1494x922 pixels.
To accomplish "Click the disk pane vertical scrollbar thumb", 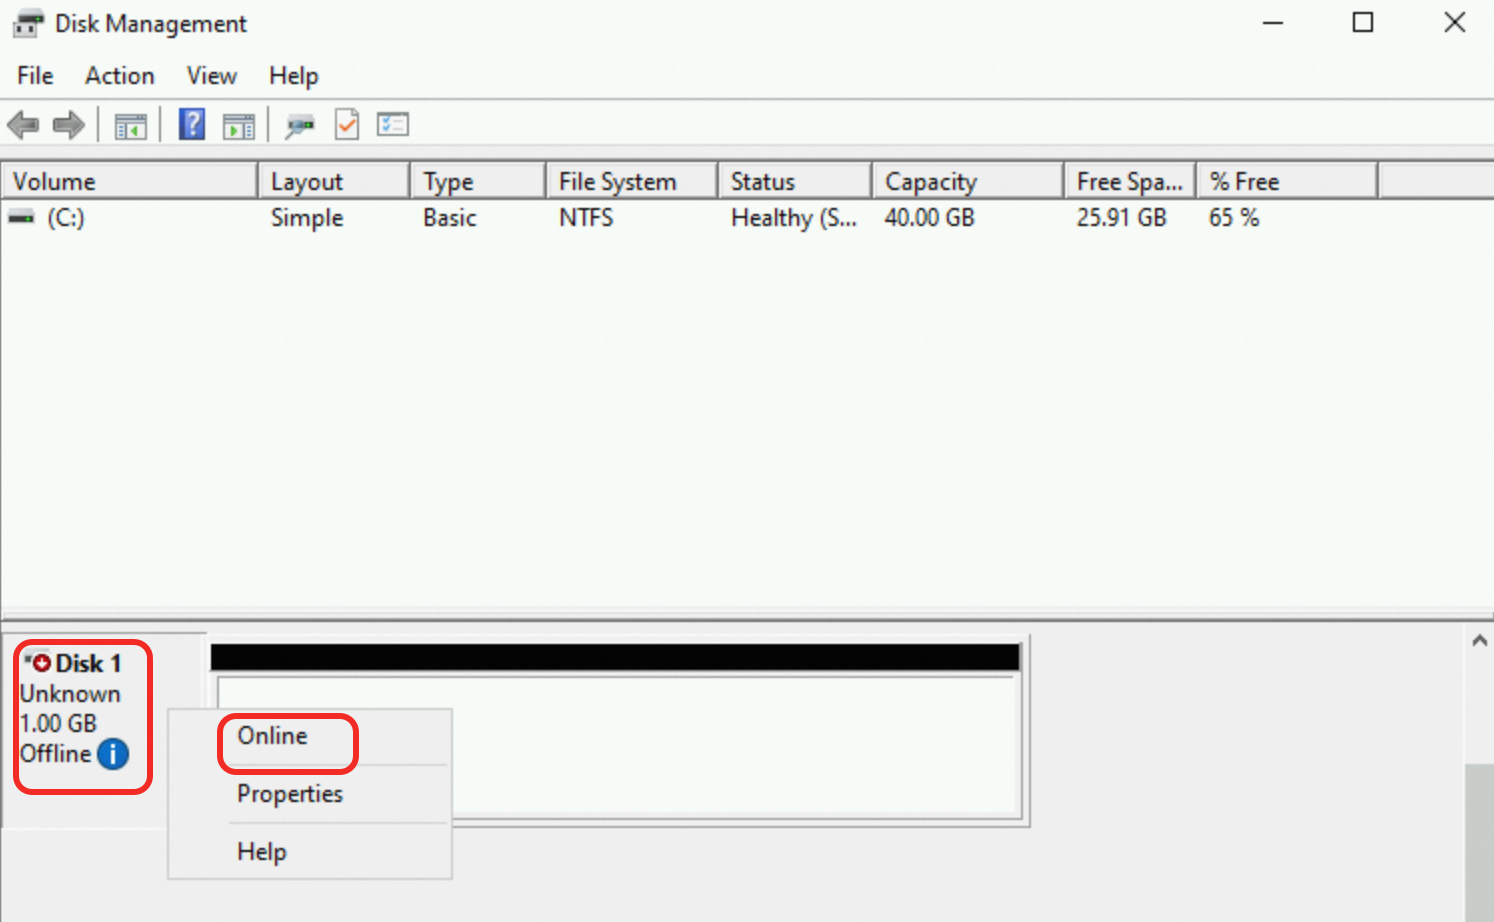I will pyautogui.click(x=1480, y=843).
